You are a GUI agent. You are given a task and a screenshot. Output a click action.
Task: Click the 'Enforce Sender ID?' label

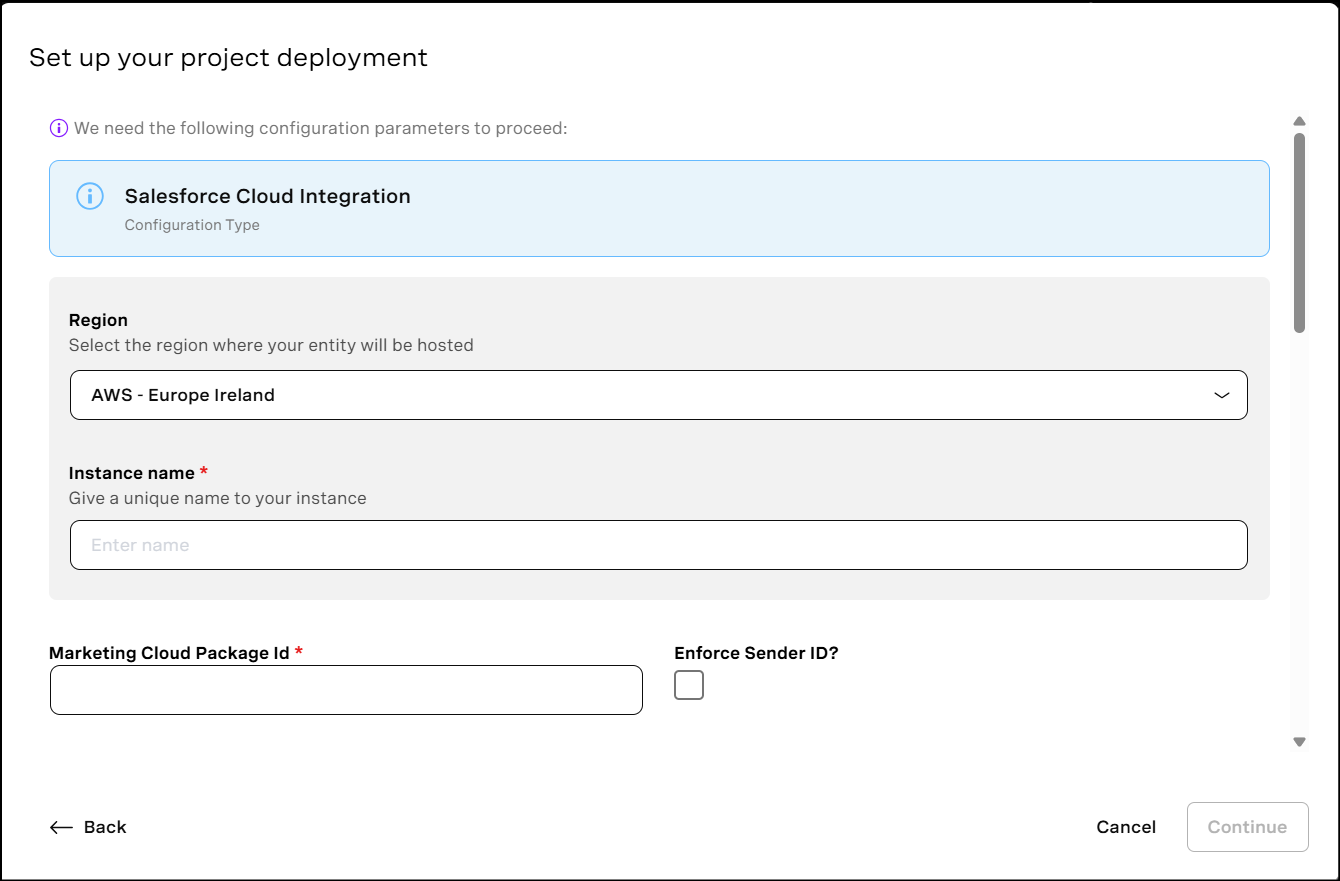(x=756, y=653)
